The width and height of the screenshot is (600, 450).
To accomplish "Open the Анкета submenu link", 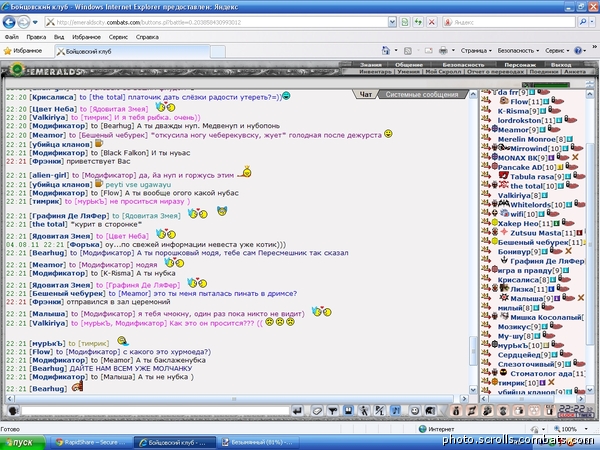I will pos(575,72).
